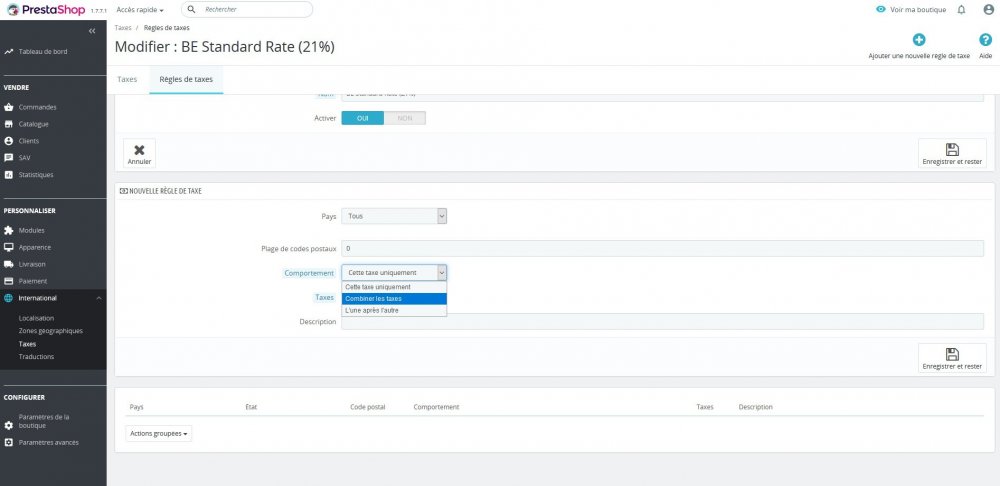
Task: Open Zones géographiques submenu item
Action: tap(51, 331)
